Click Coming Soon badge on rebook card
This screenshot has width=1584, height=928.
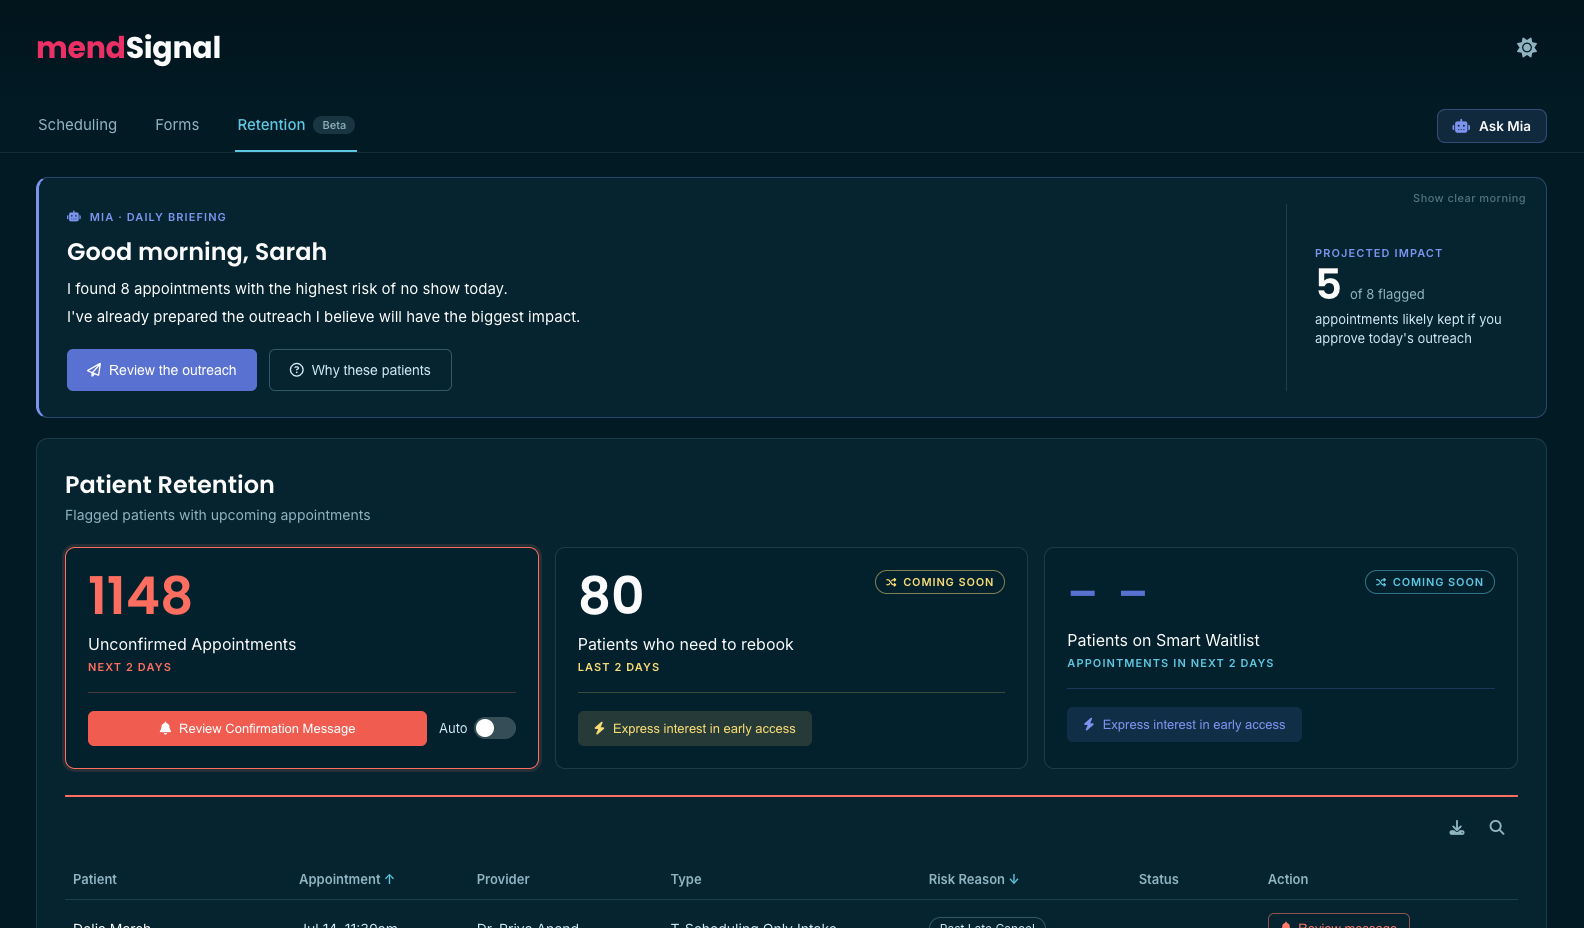940,582
